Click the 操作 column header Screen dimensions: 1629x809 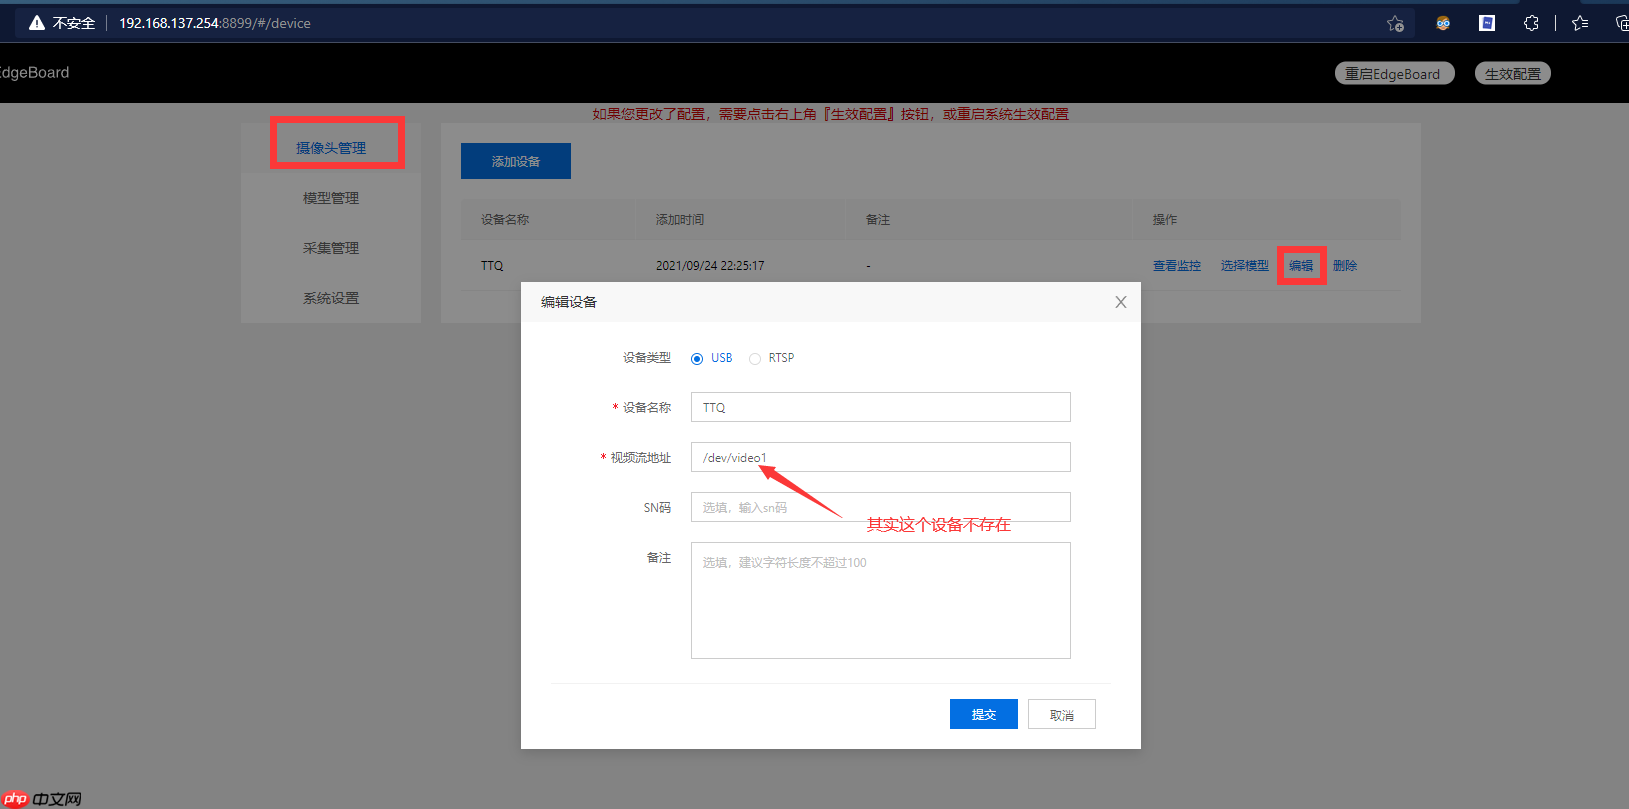(1165, 219)
